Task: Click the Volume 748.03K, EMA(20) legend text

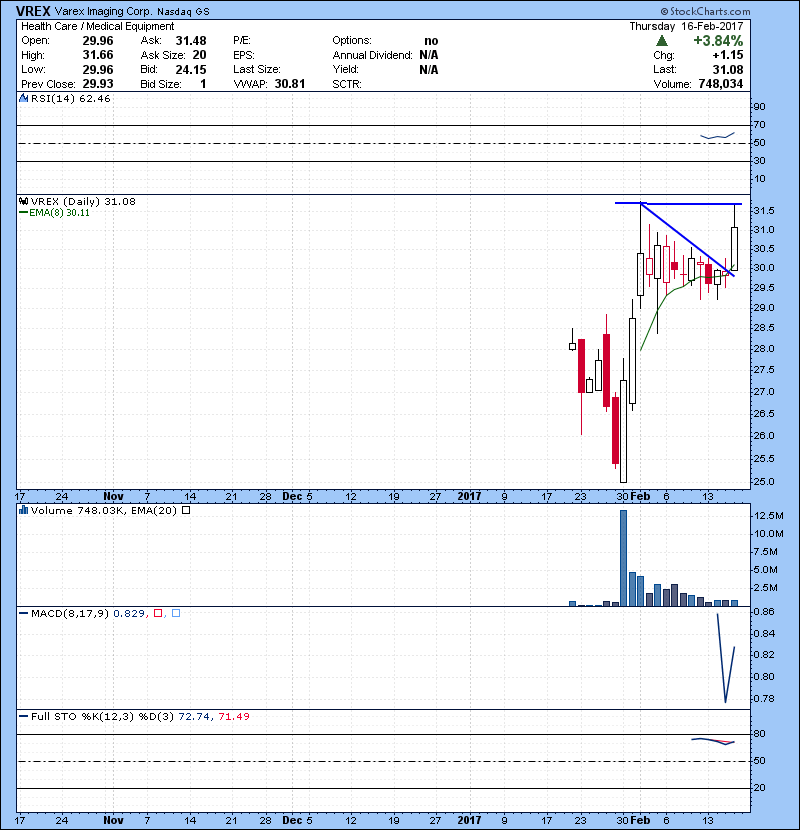Action: [104, 510]
